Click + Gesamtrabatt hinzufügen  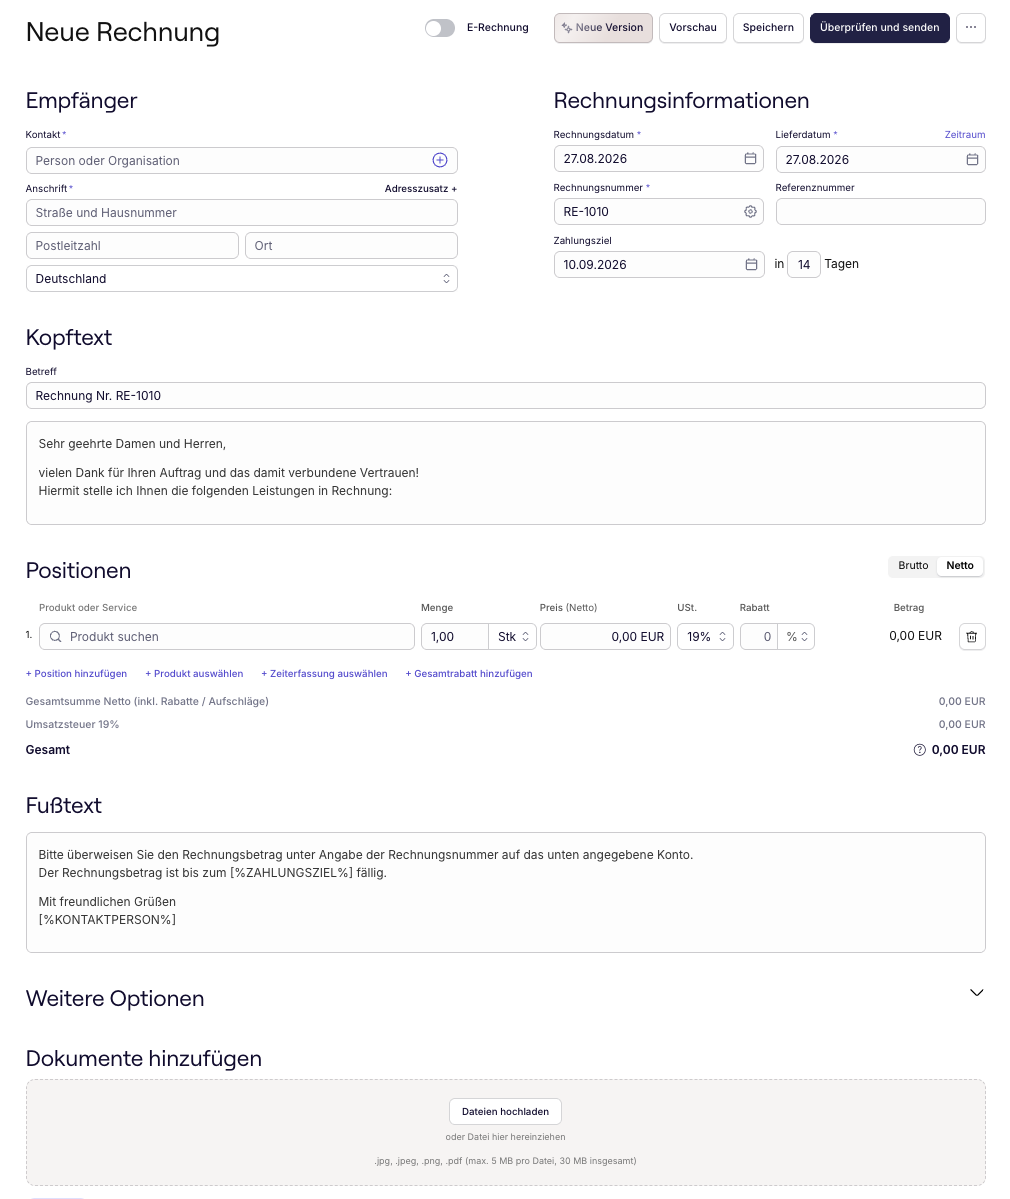click(x=469, y=674)
